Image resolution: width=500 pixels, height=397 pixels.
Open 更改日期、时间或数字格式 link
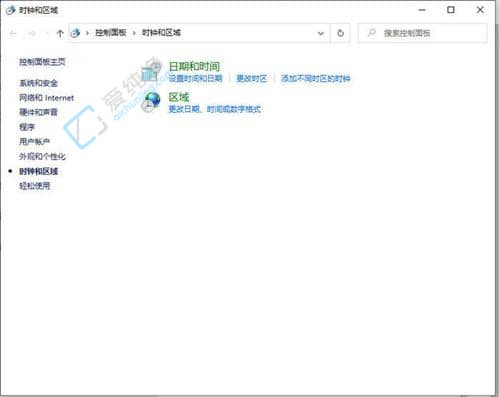(x=214, y=109)
